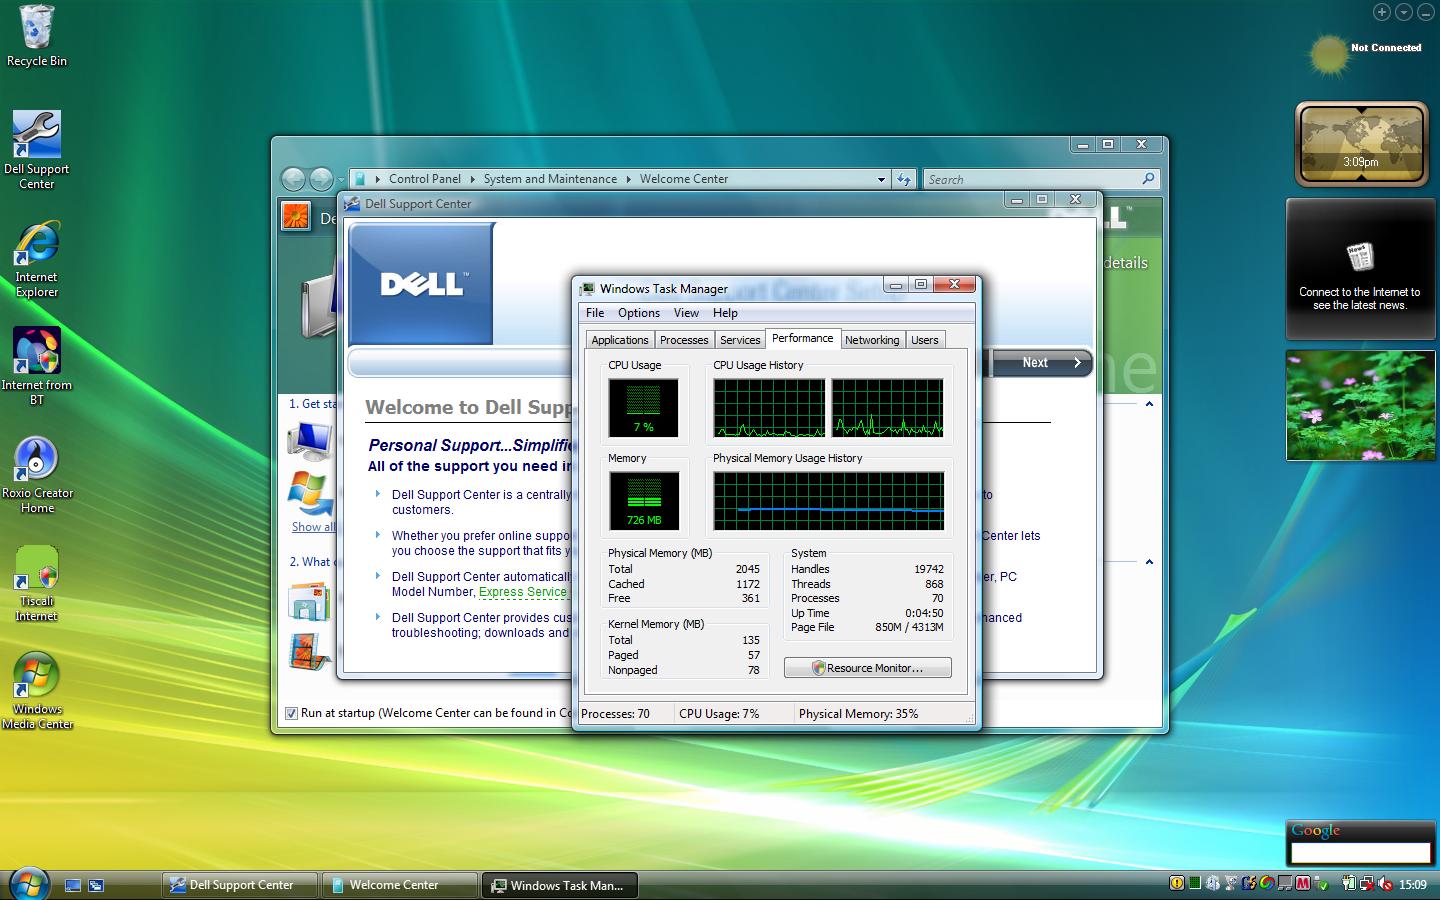Click the Safely Remove Hardware tray icon
The image size is (1440, 900).
1321,884
